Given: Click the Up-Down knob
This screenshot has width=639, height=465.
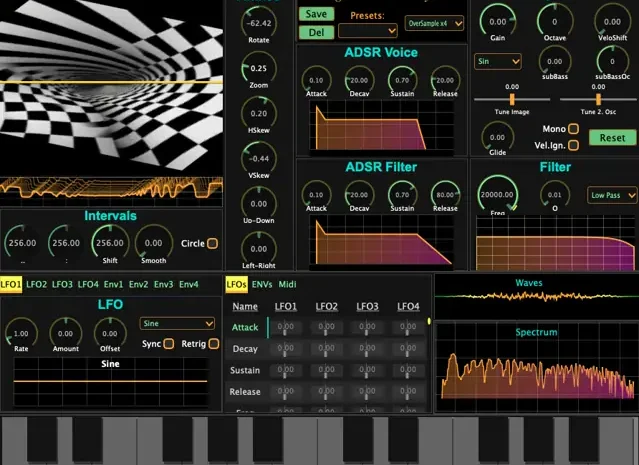Looking at the screenshot, I should pyautogui.click(x=259, y=203).
